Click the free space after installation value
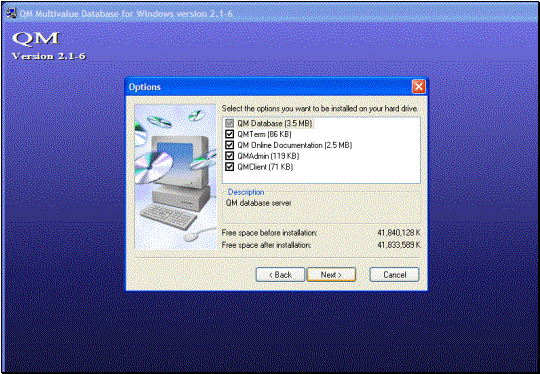The height and width of the screenshot is (374, 540). [x=399, y=245]
